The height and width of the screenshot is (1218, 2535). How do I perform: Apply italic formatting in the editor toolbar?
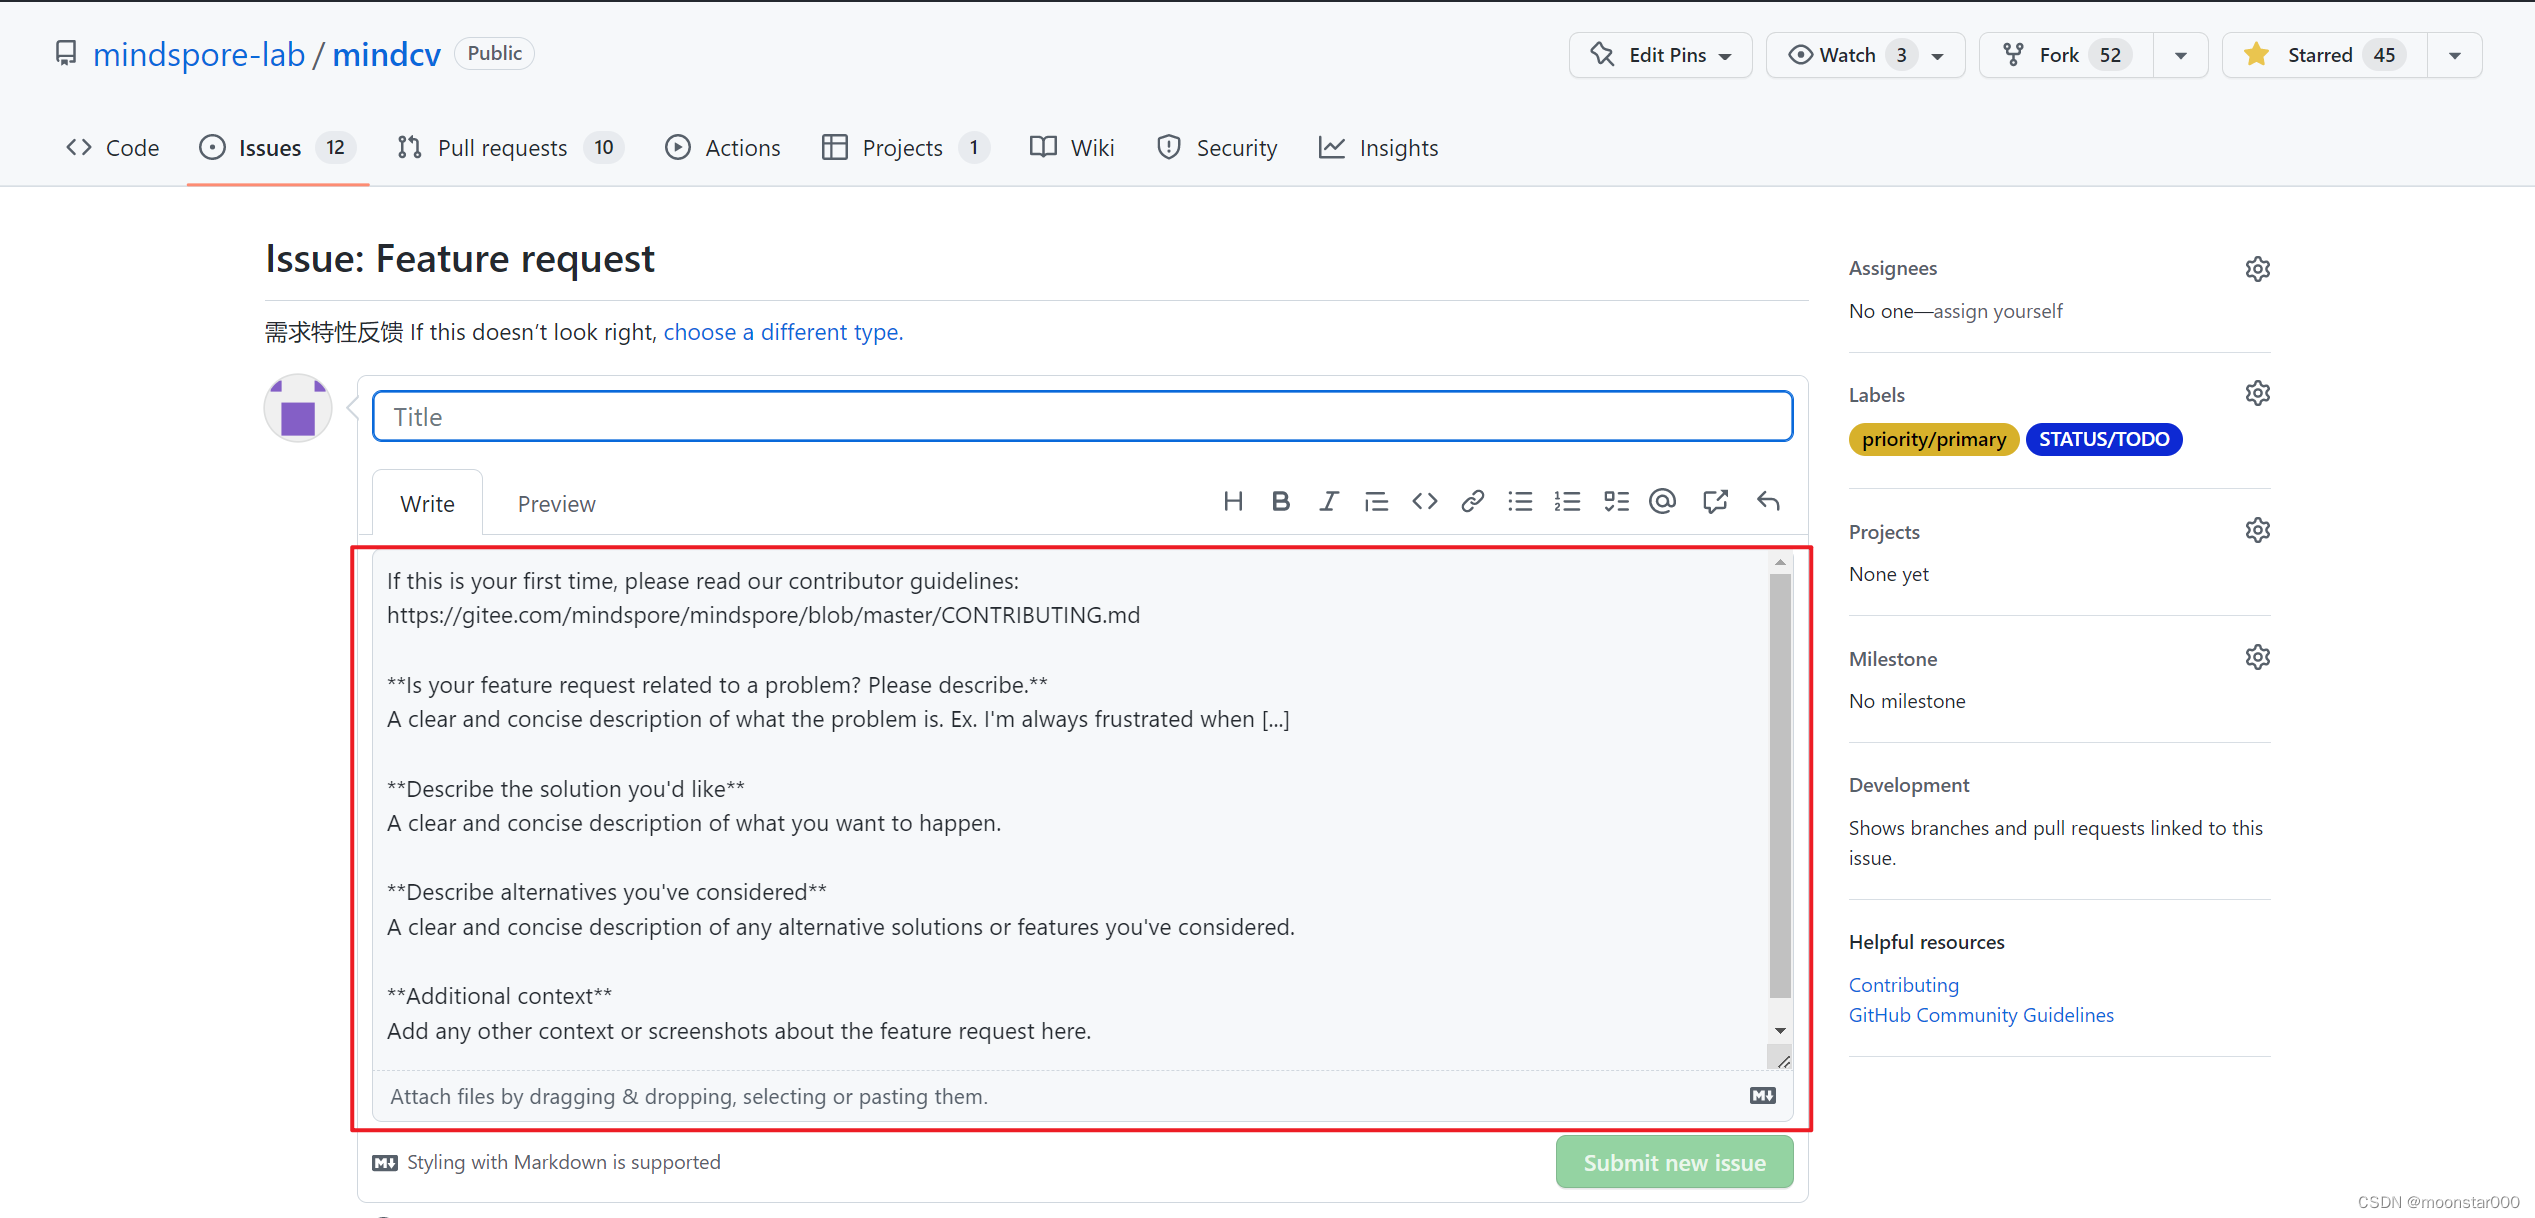click(x=1328, y=501)
